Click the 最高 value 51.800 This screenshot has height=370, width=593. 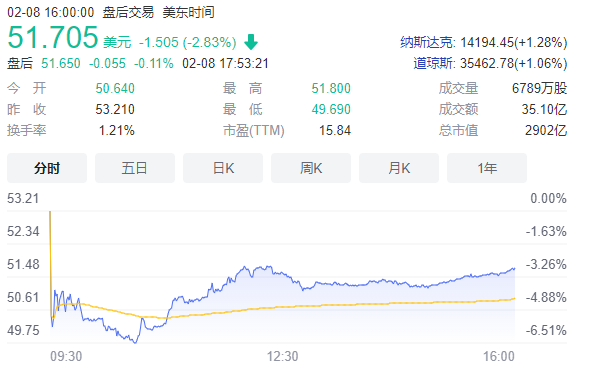click(x=331, y=89)
